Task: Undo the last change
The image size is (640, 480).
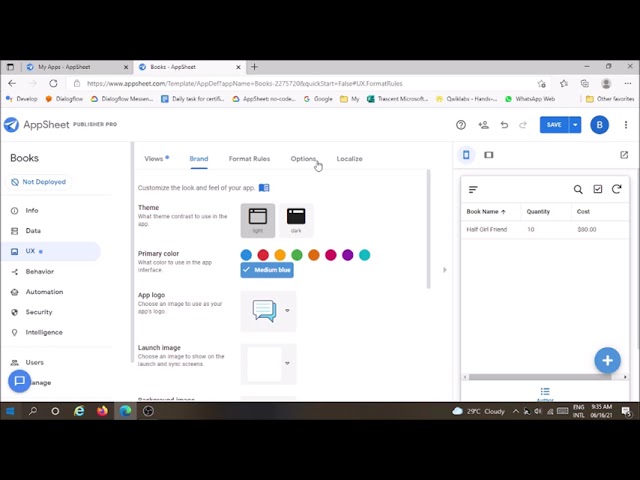Action: click(504, 125)
